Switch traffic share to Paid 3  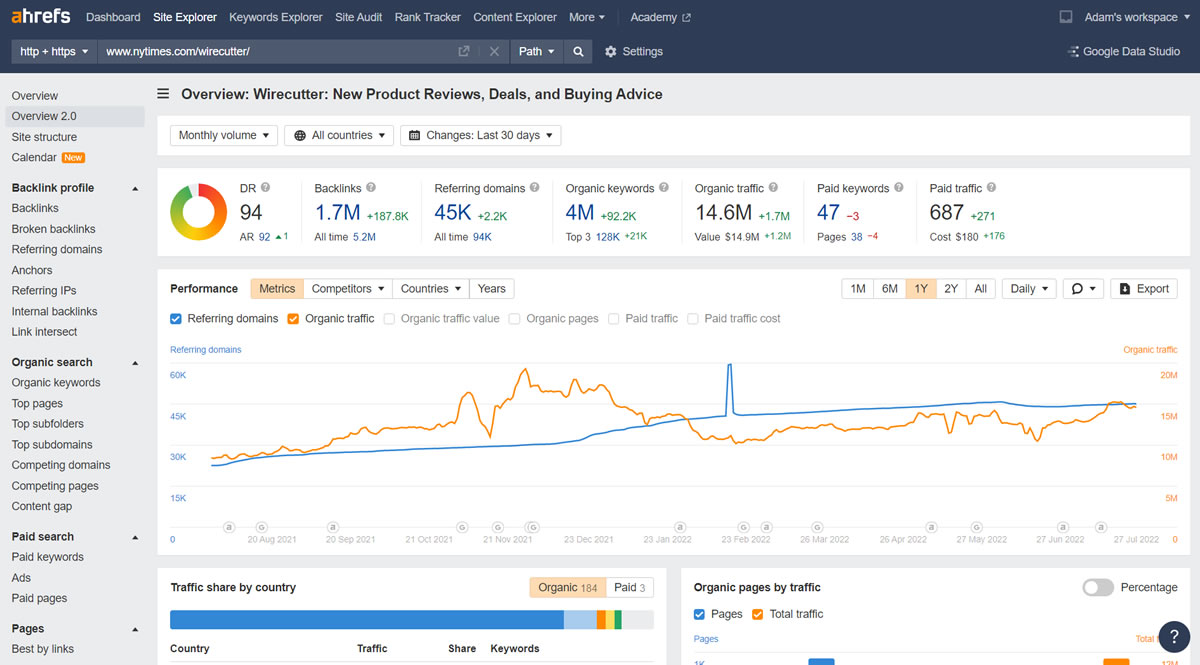pyautogui.click(x=630, y=587)
